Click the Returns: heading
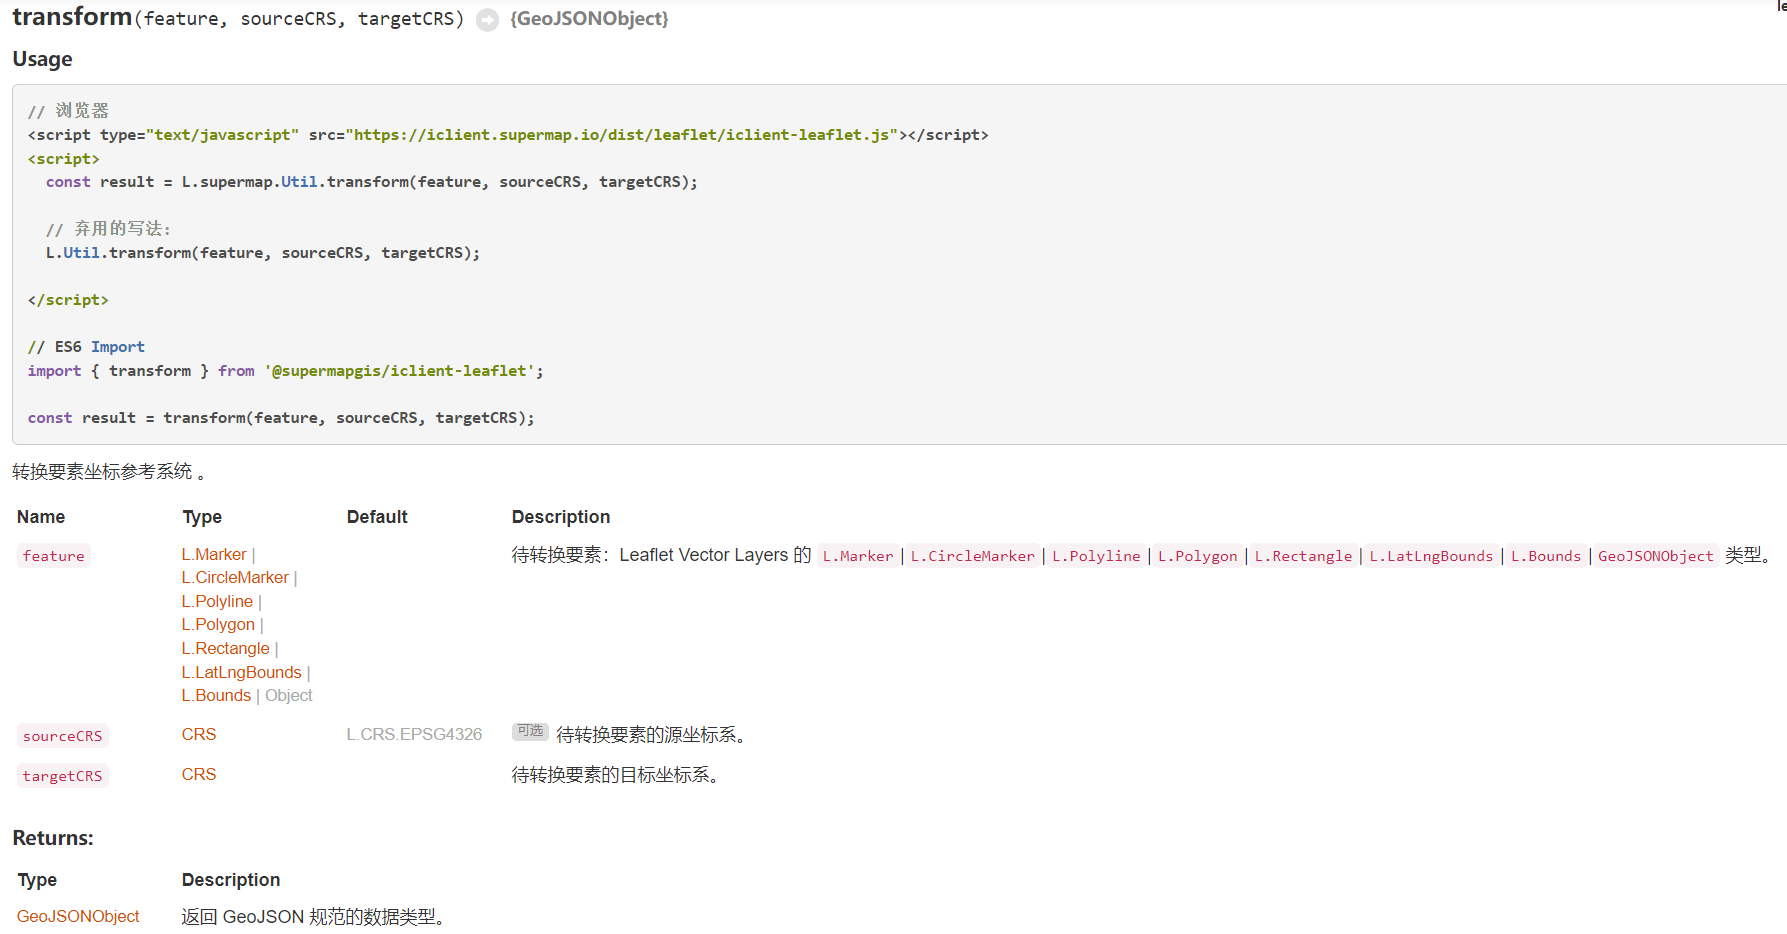 click(53, 838)
